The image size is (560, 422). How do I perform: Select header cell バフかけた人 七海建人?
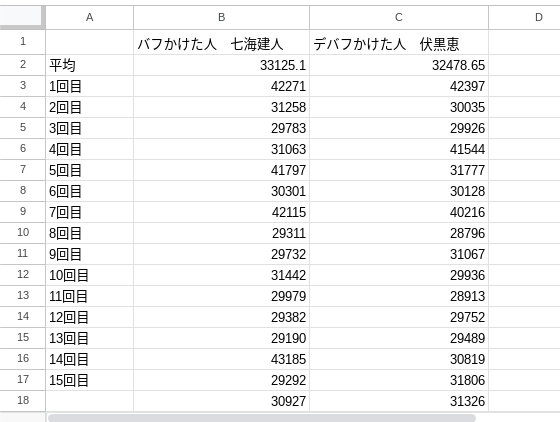221,42
